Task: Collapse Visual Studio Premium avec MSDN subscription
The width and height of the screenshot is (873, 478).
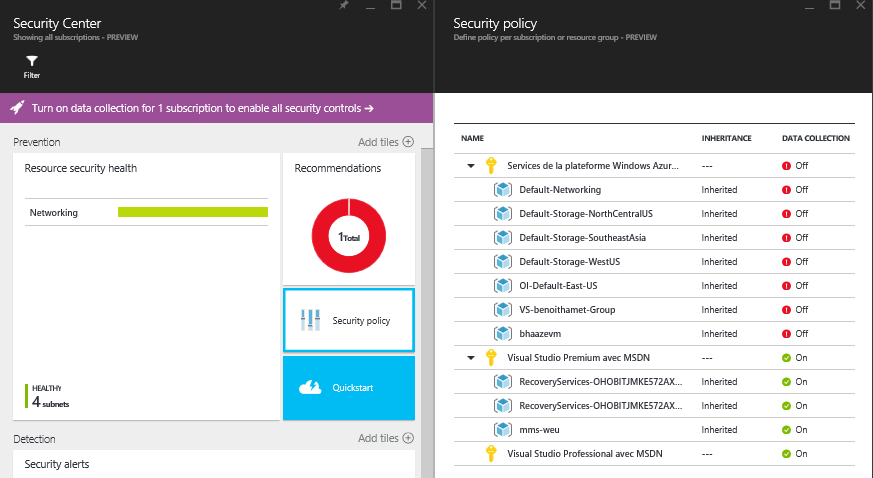Action: pyautogui.click(x=471, y=357)
